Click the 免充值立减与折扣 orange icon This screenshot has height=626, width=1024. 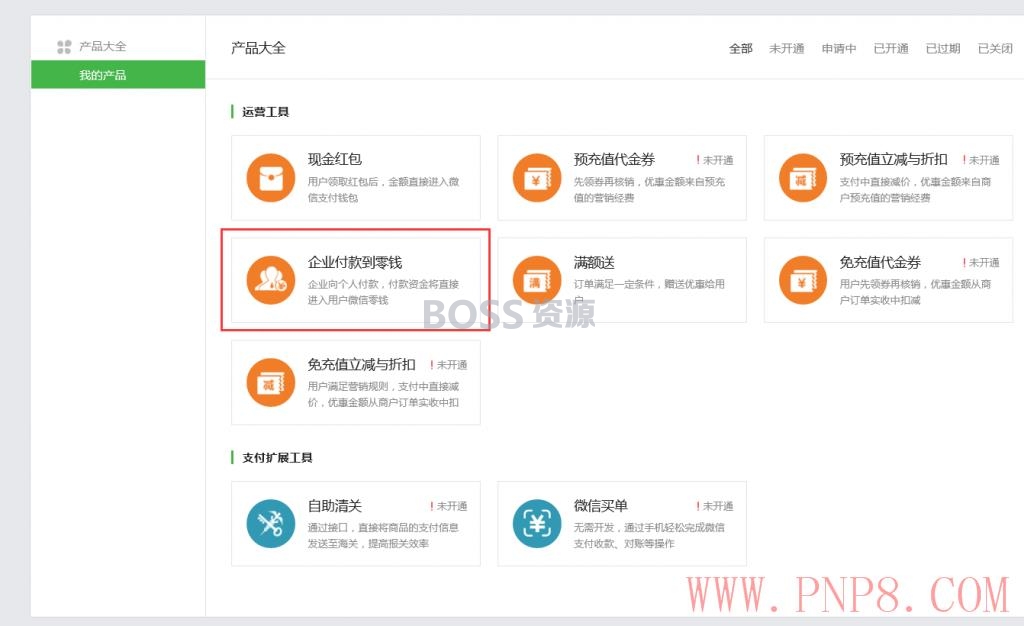[x=270, y=383]
